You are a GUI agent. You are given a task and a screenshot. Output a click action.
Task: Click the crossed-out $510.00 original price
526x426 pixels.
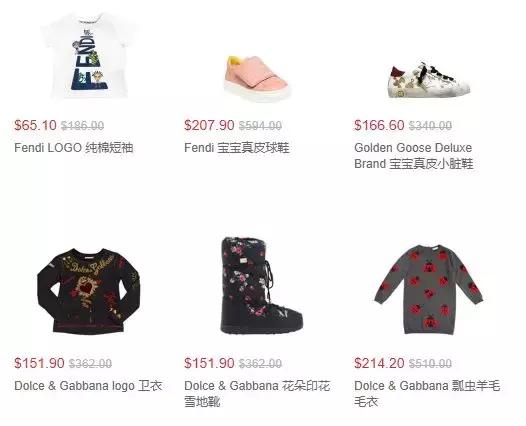point(430,364)
